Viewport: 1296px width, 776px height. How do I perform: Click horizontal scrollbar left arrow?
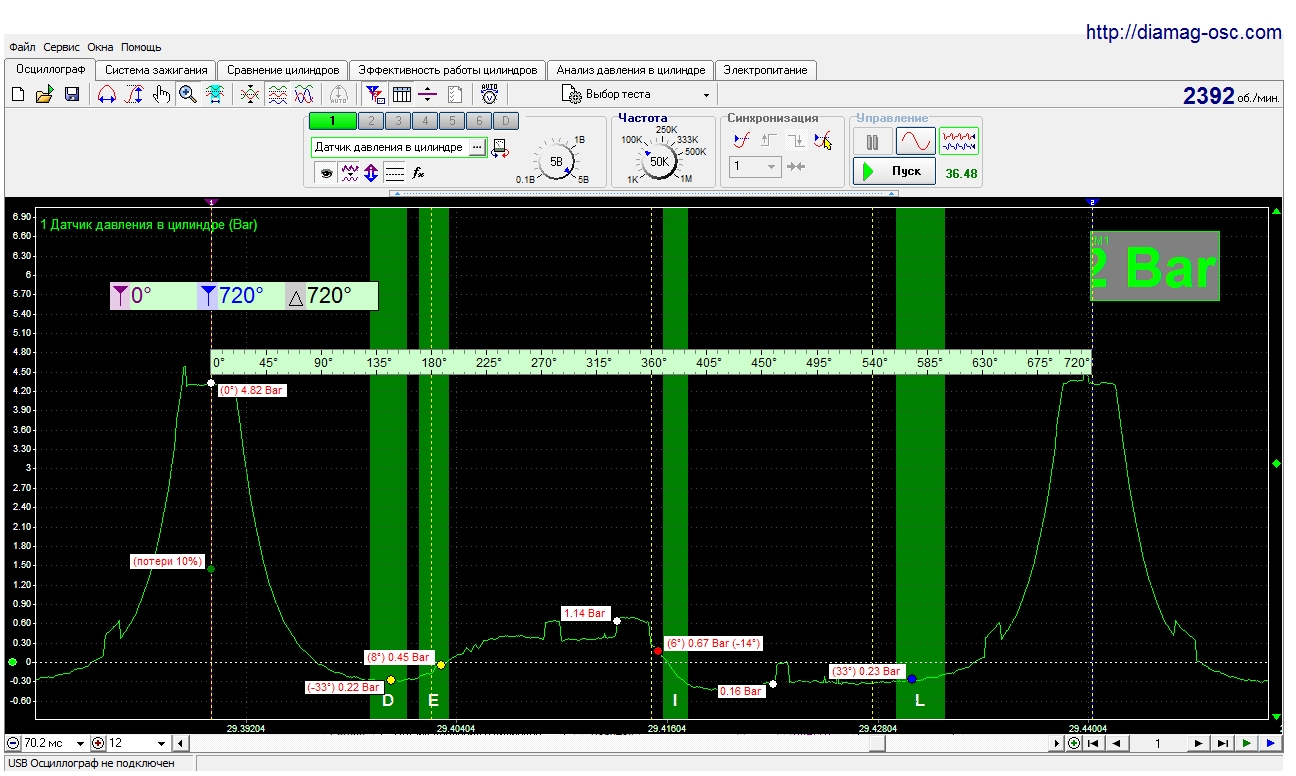click(x=180, y=743)
